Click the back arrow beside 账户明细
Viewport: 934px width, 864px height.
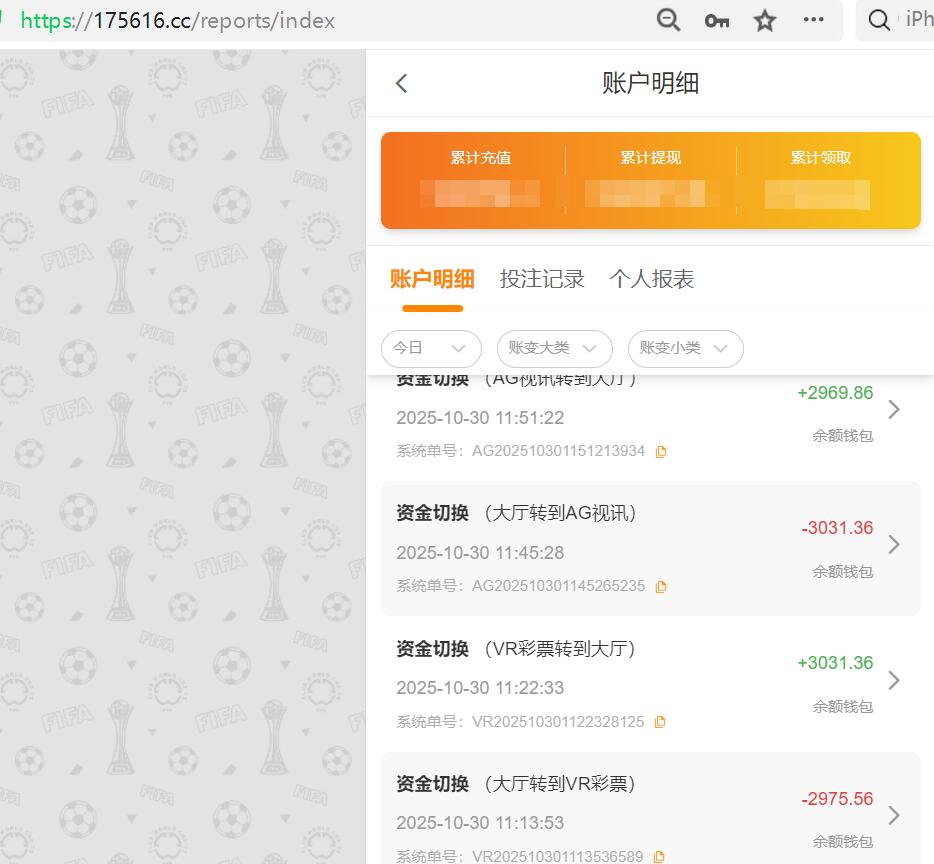[401, 83]
